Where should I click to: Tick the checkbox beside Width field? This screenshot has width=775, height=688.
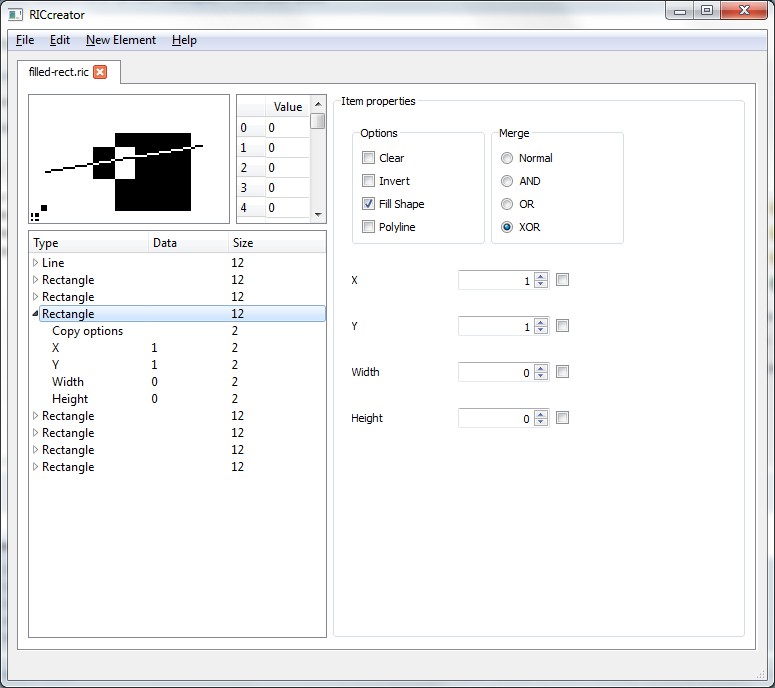[562, 372]
